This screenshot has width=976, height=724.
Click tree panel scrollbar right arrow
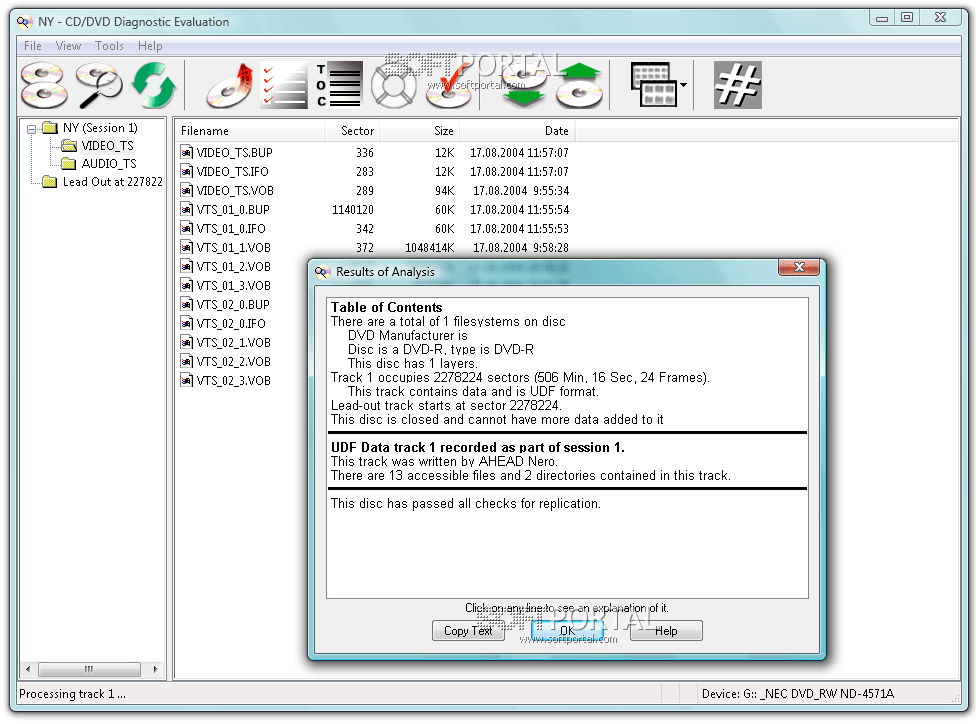[155, 669]
